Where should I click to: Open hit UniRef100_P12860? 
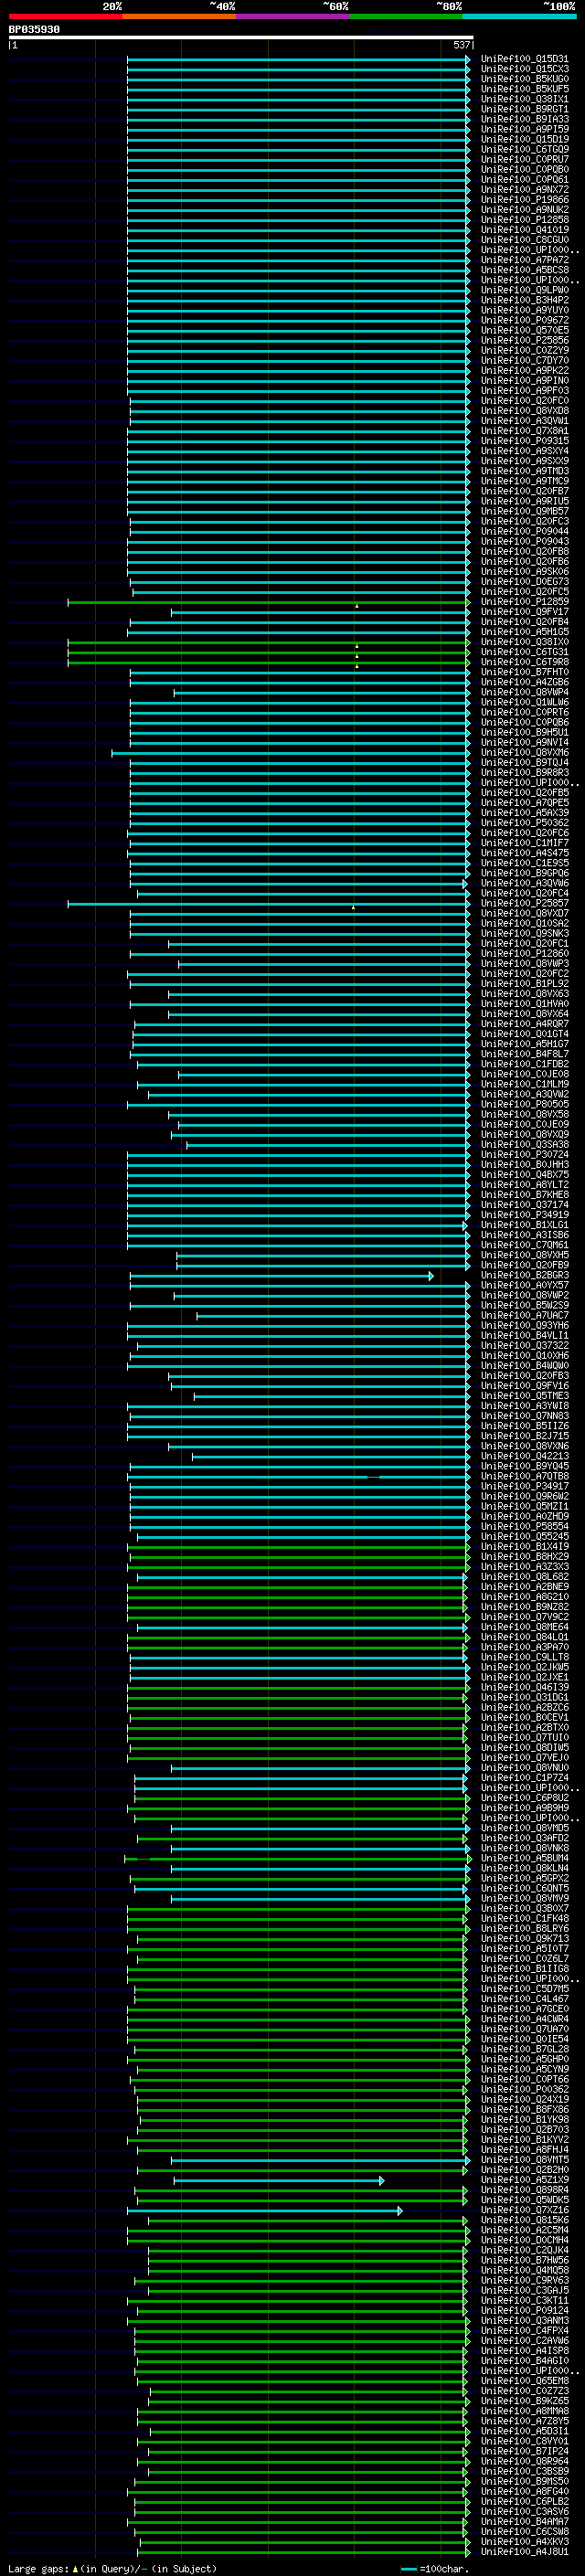(524, 954)
